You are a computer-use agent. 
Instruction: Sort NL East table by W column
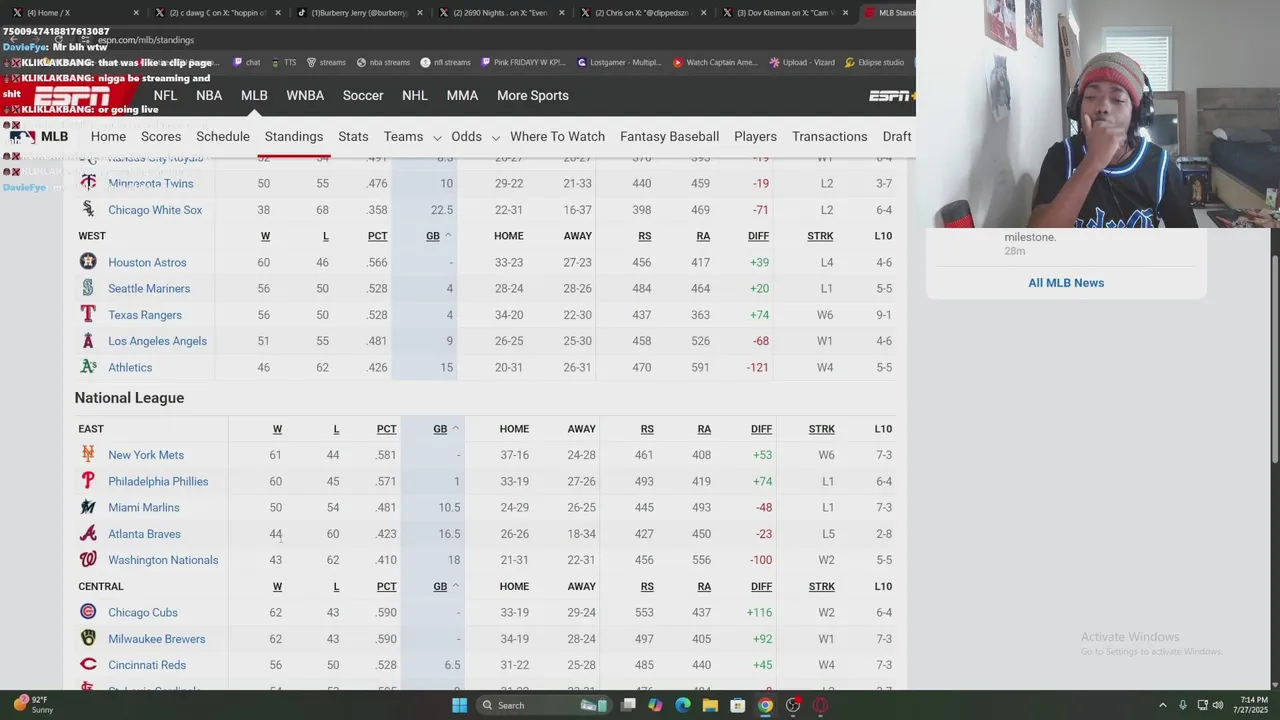[x=277, y=429]
